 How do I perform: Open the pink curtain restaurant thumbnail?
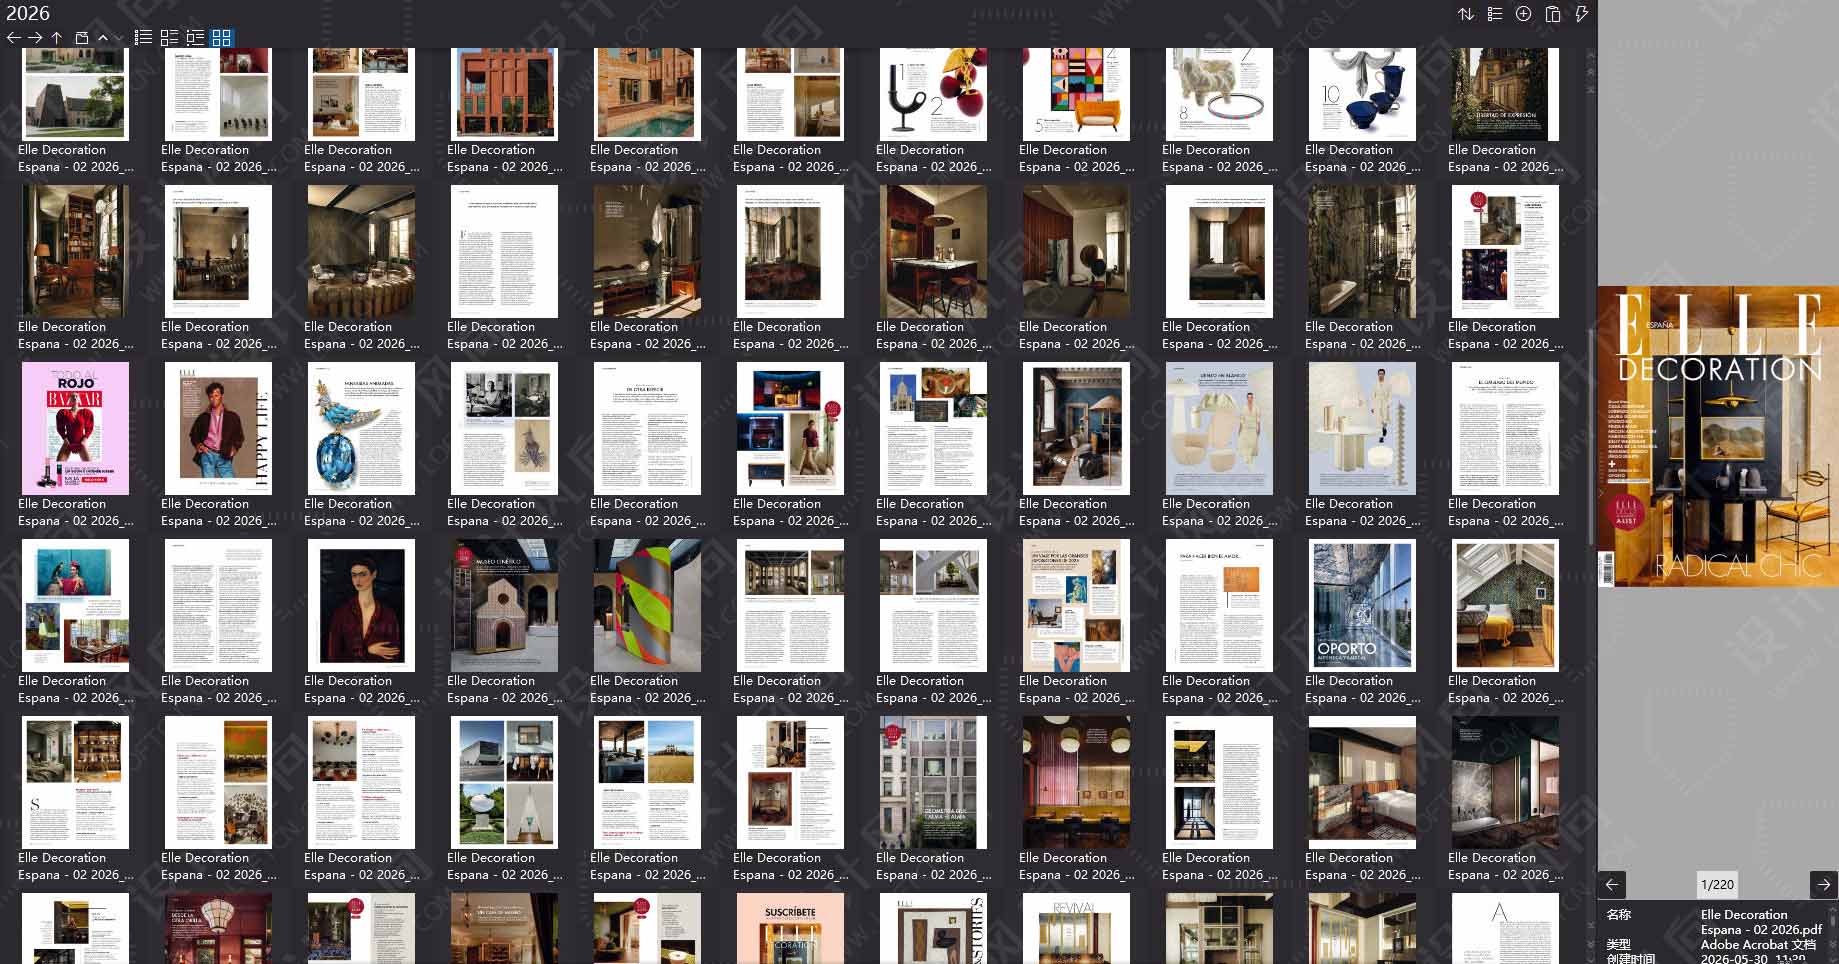[x=1076, y=782]
